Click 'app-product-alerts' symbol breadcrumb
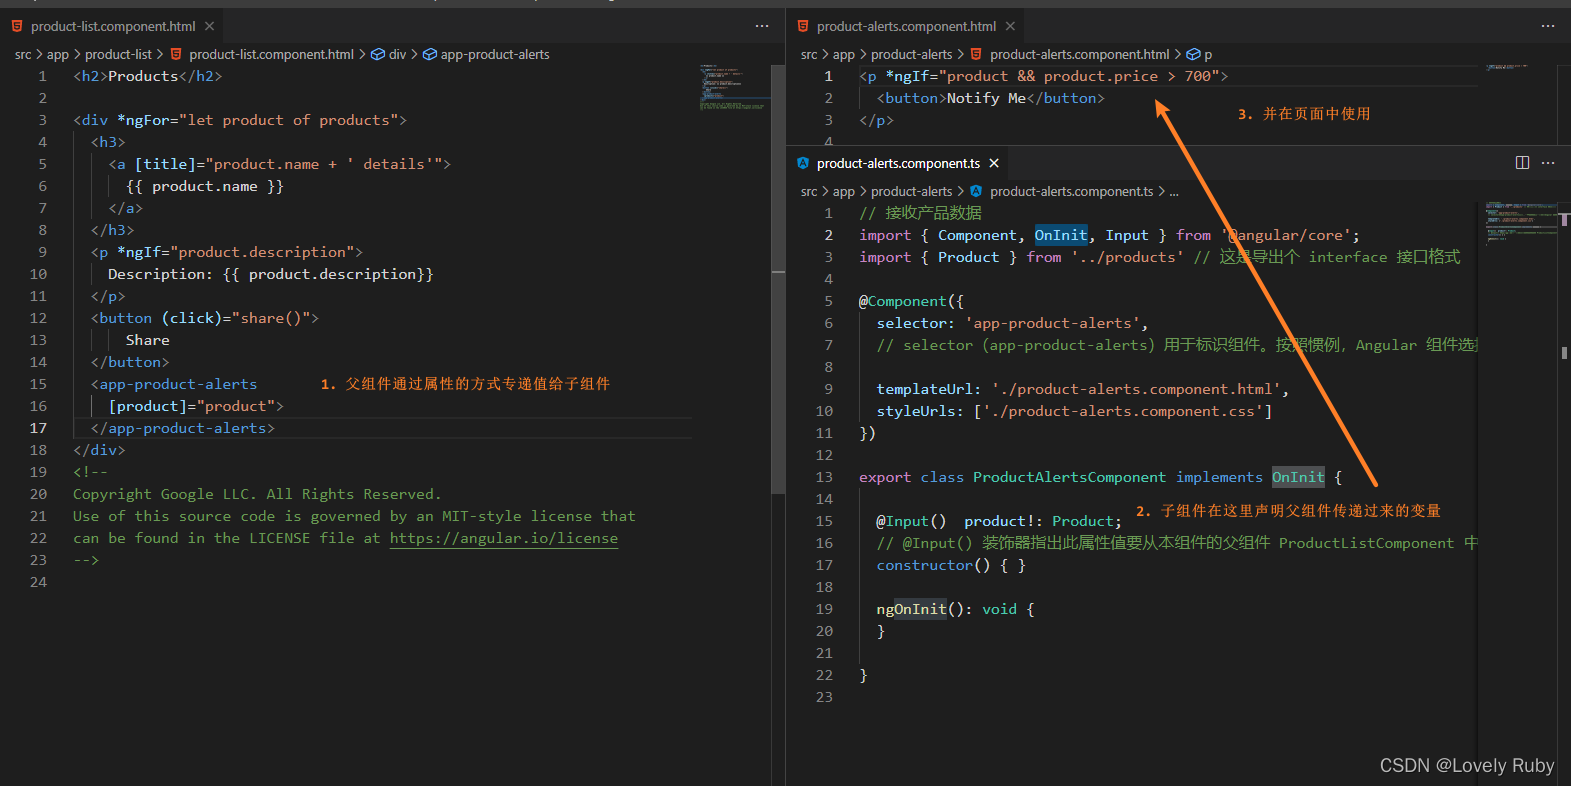The height and width of the screenshot is (786, 1571). pyautogui.click(x=495, y=54)
